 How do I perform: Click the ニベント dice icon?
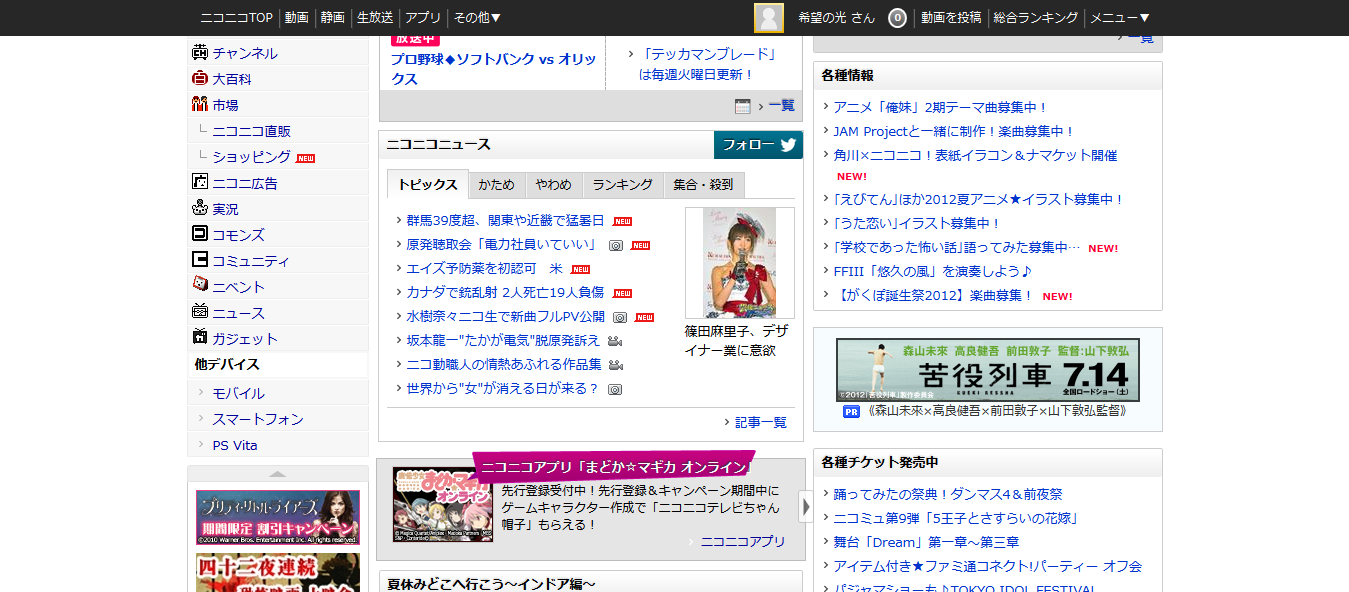(x=200, y=286)
